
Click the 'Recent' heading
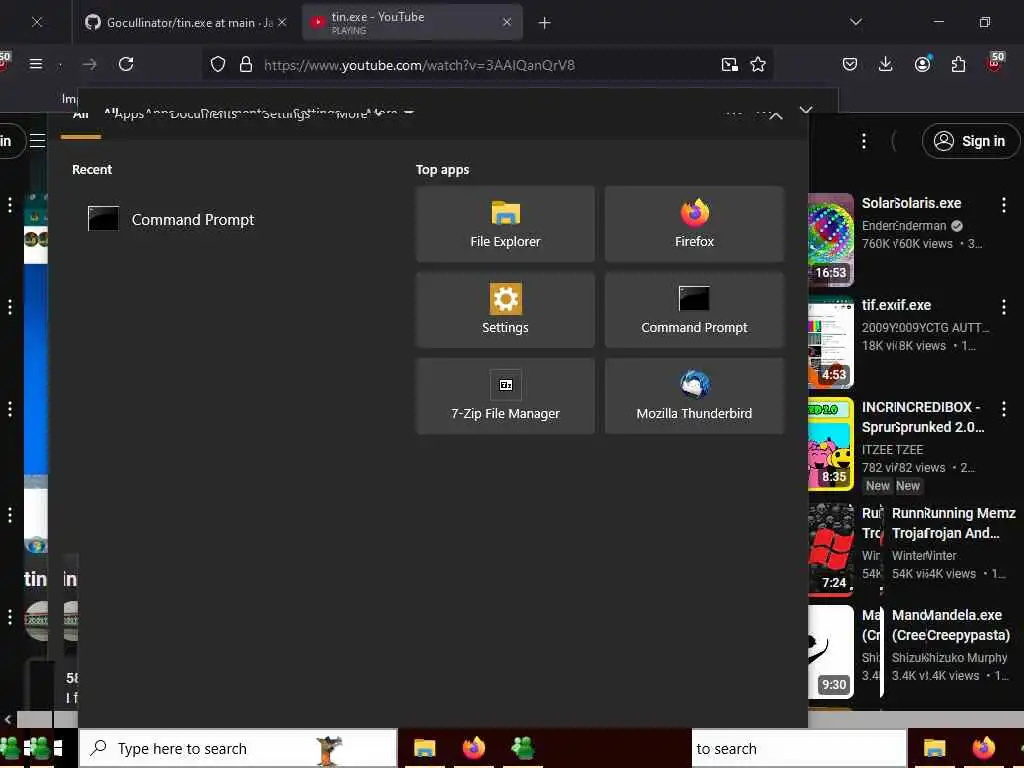click(92, 170)
